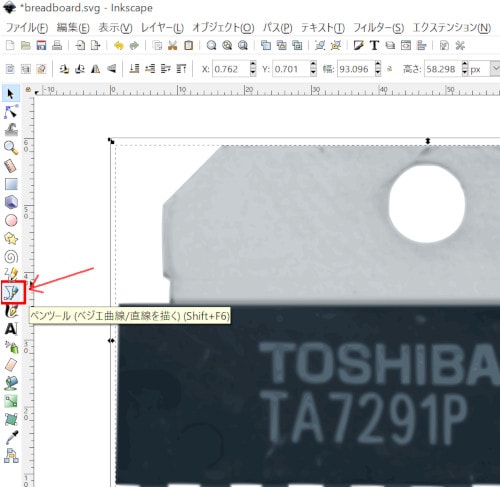This screenshot has width=500, height=487.
Task: Click the Import icon
Action: [80, 45]
